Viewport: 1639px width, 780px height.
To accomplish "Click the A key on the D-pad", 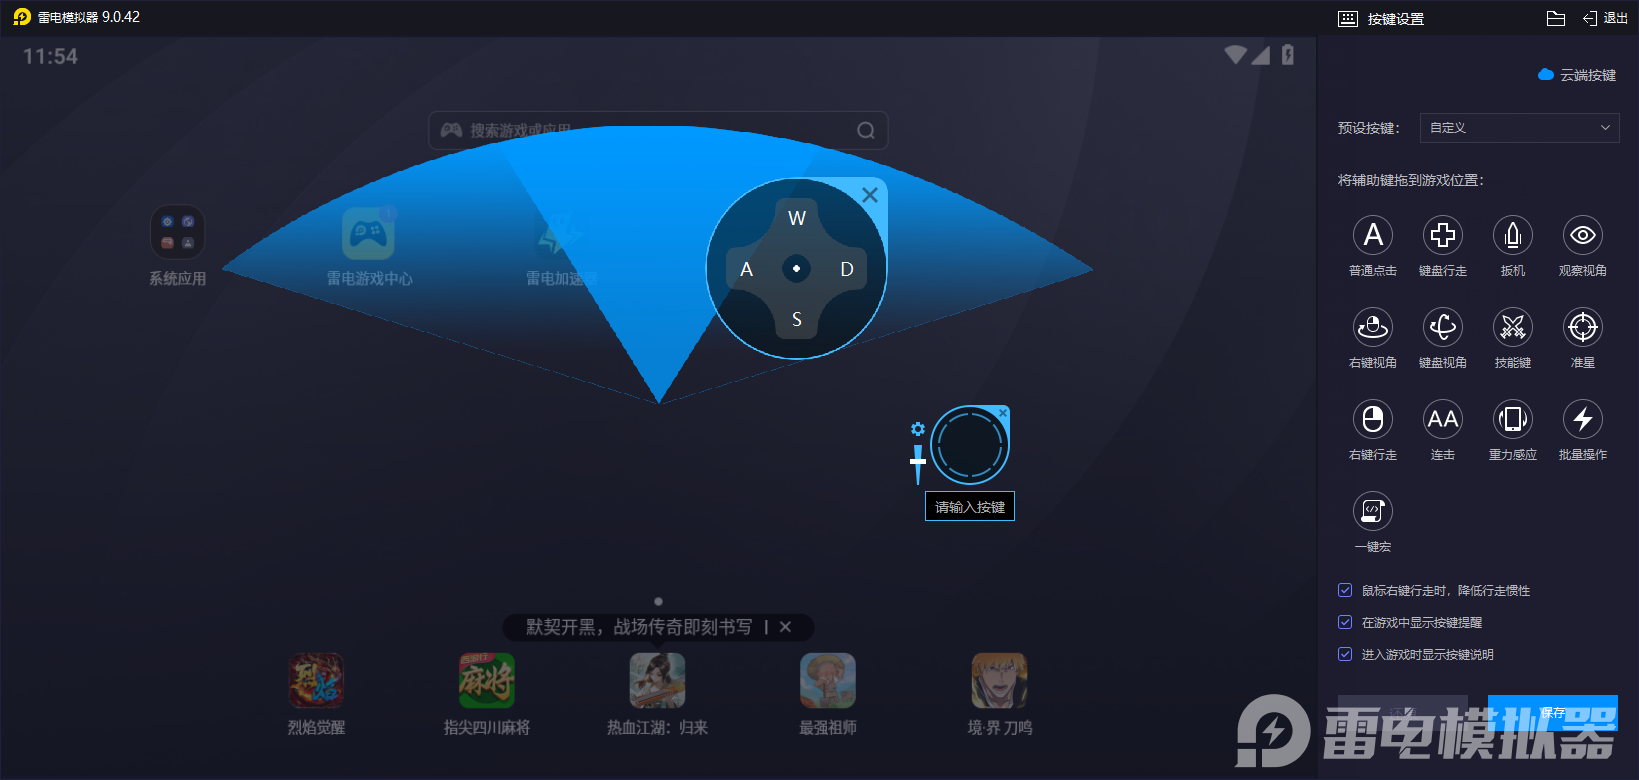I will click(x=746, y=269).
